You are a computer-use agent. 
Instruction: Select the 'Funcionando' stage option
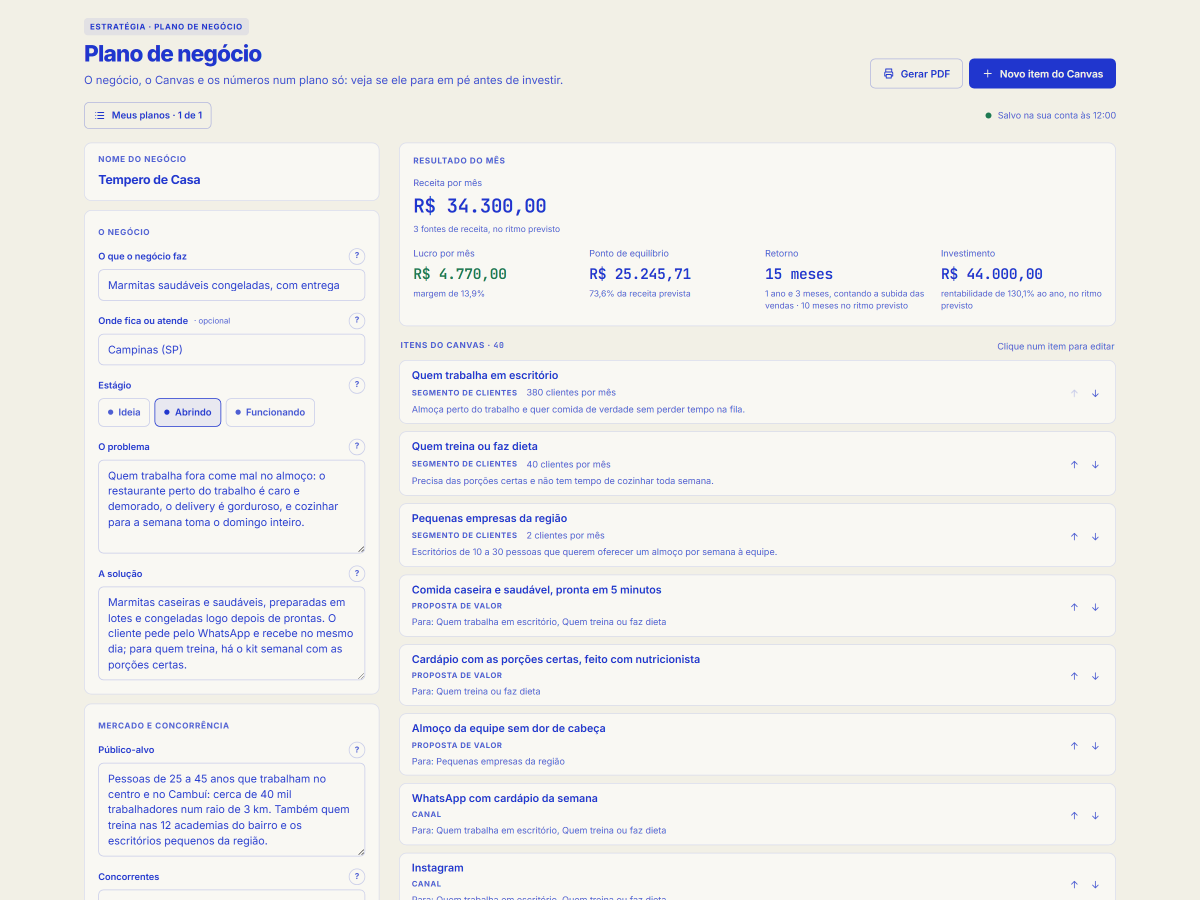click(x=270, y=412)
